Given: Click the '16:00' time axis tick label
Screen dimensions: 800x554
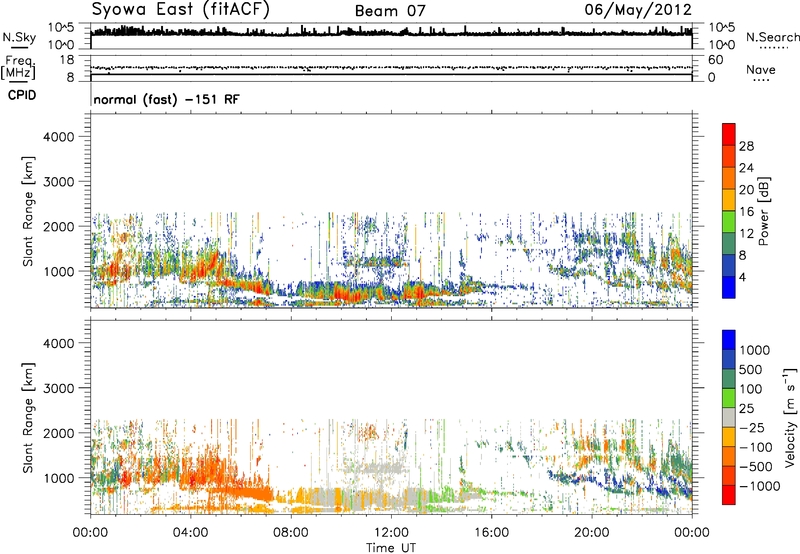Looking at the screenshot, I should tap(491, 533).
